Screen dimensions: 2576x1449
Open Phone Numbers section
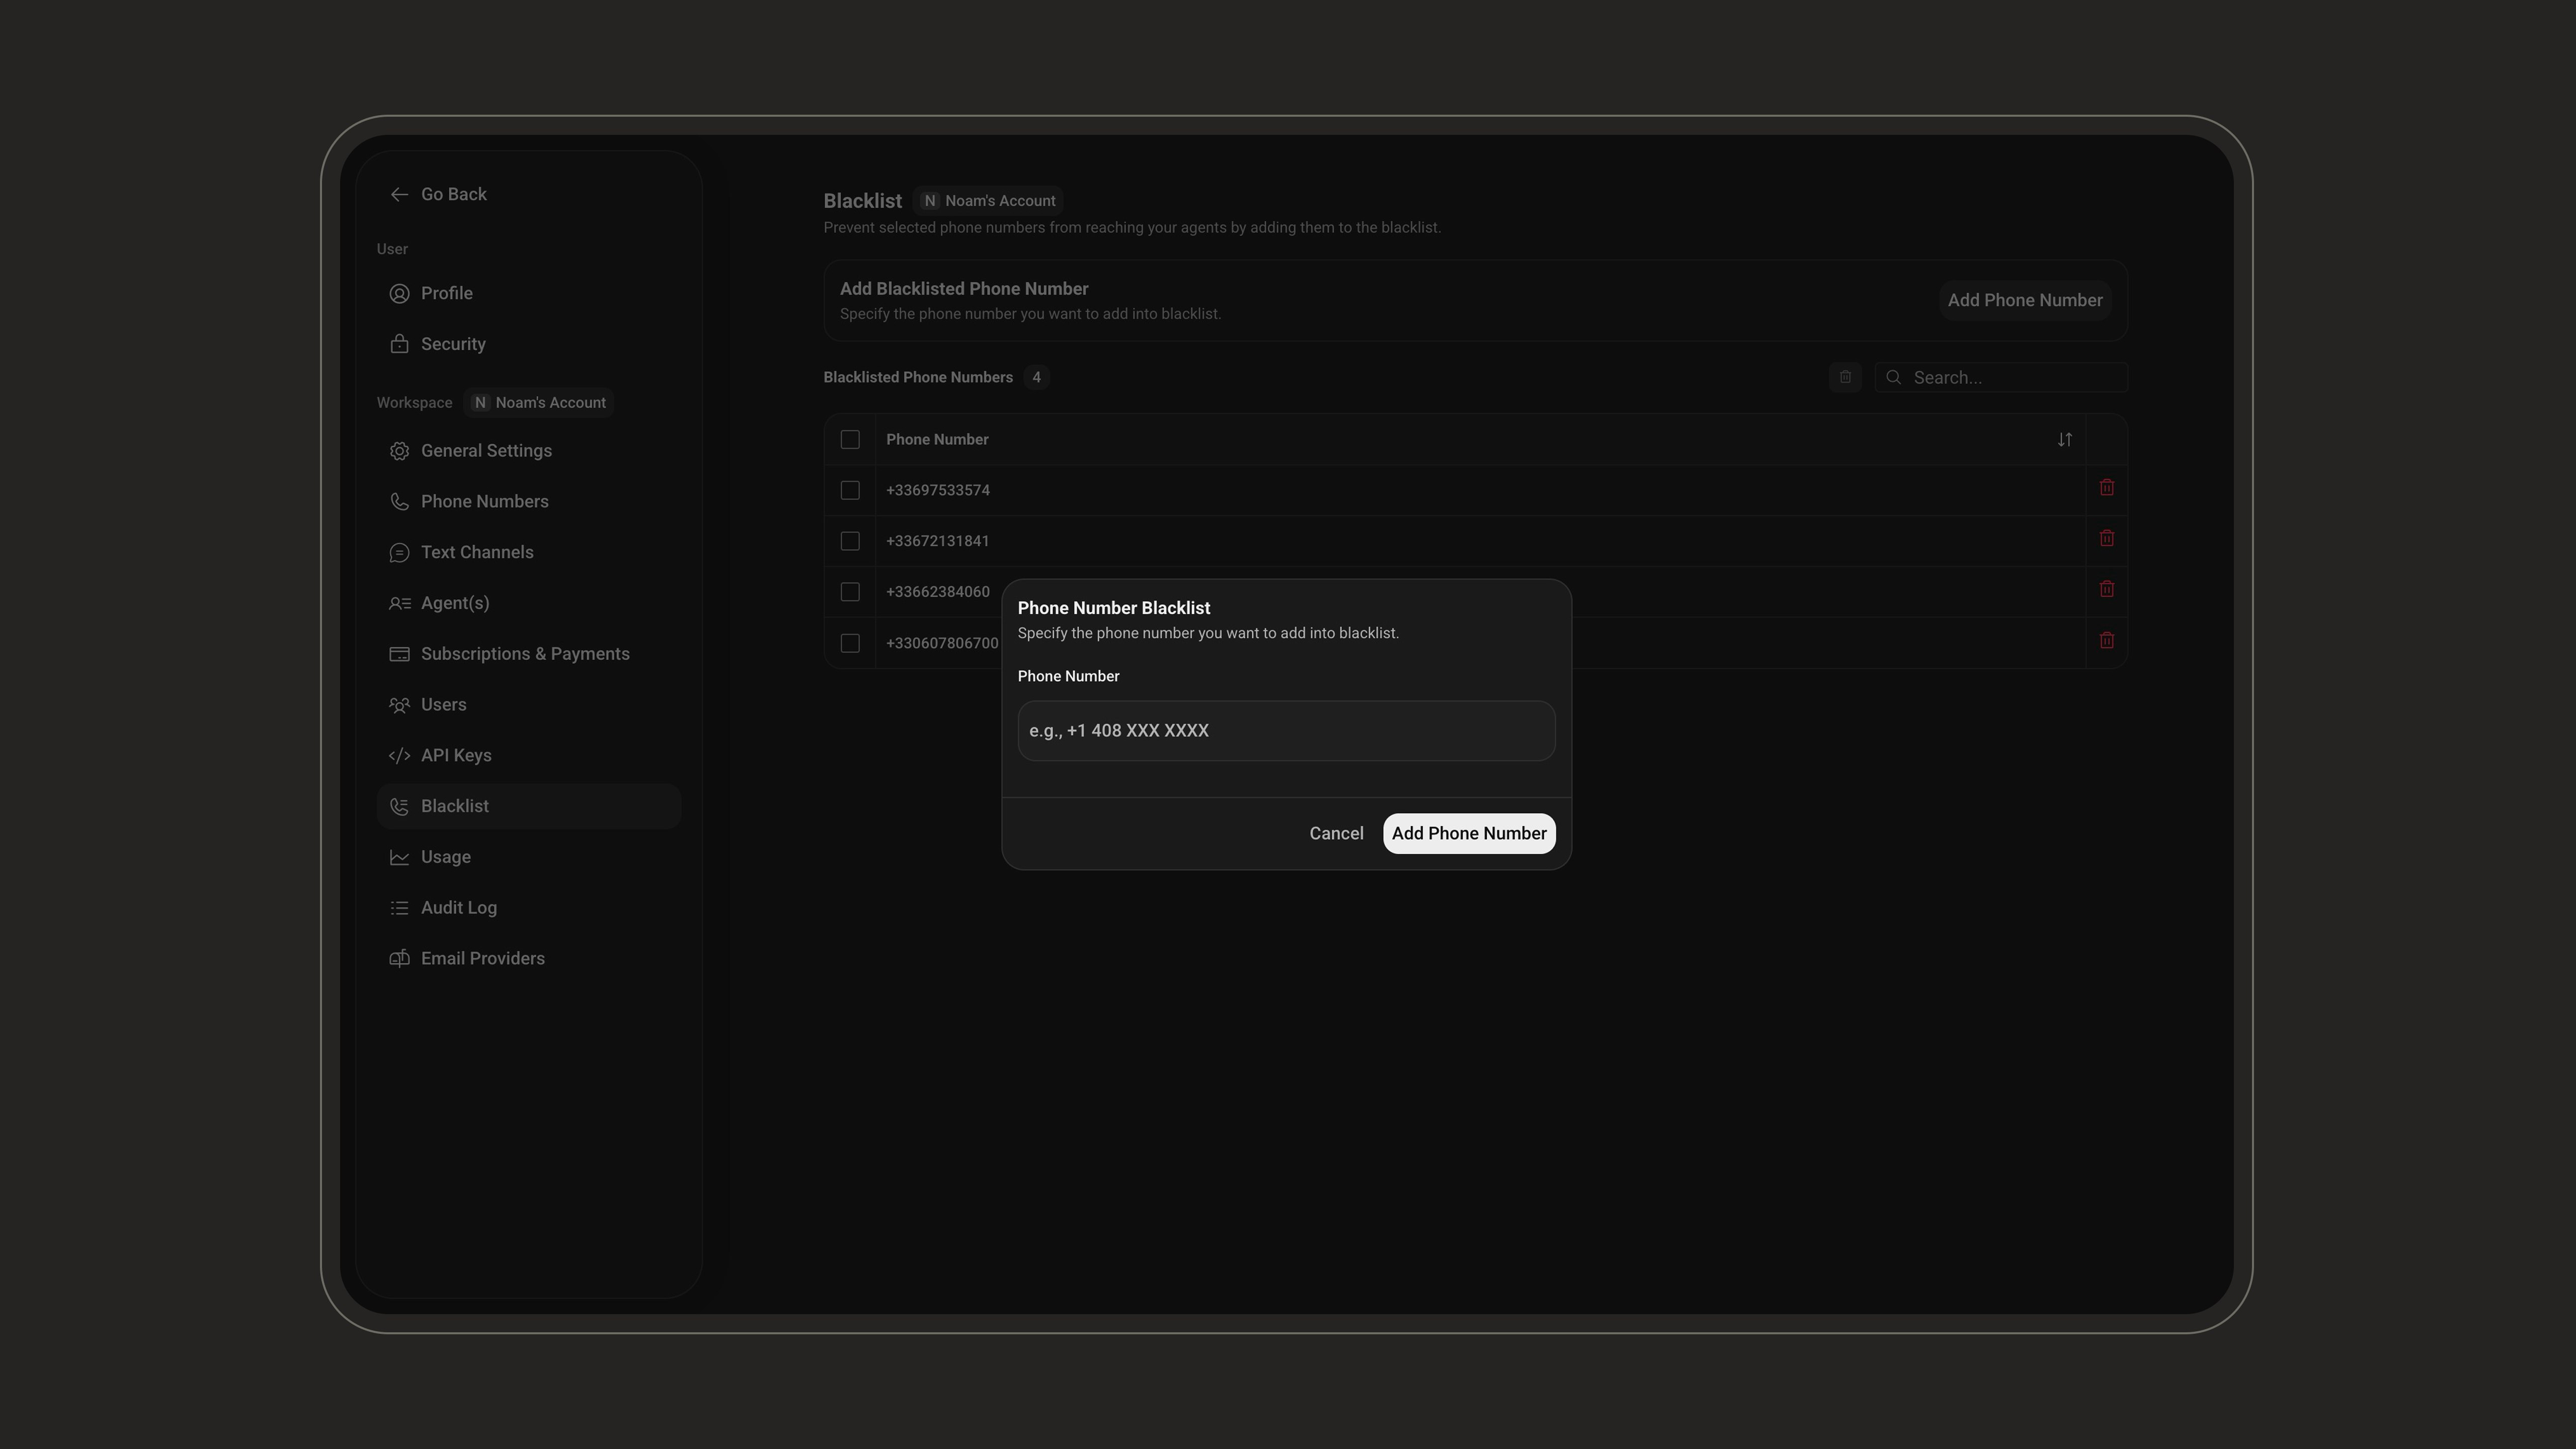tap(528, 502)
